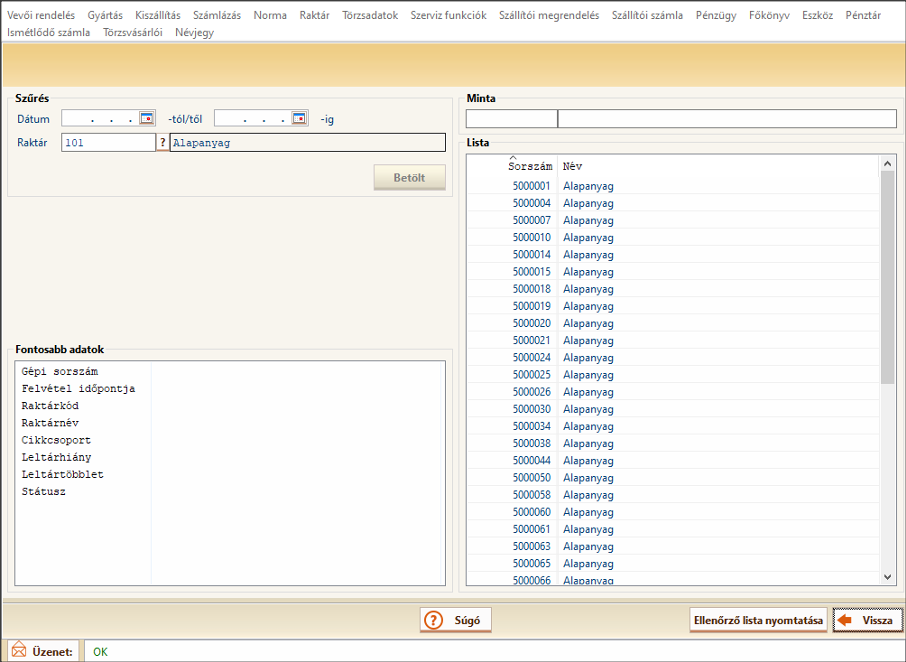Select list row 5000060
The image size is (906, 662).
[673, 512]
